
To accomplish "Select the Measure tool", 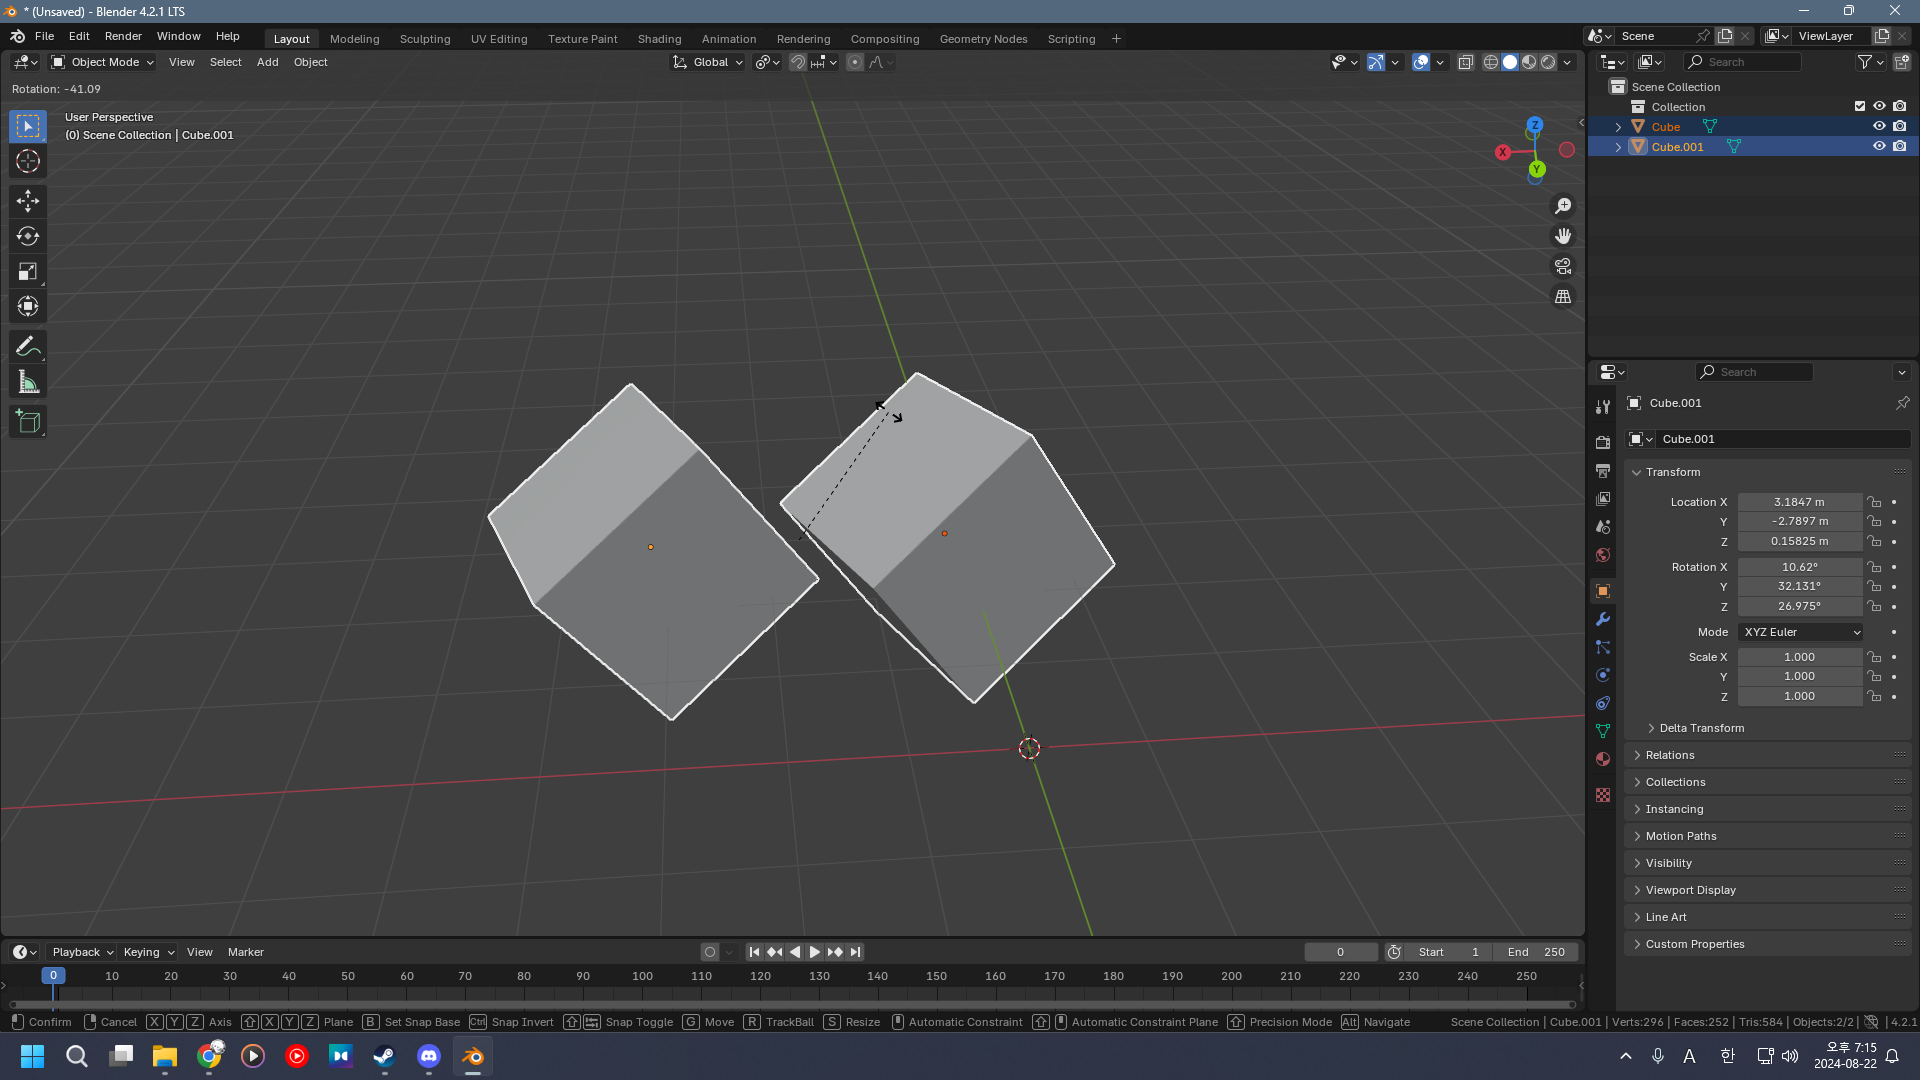I will [28, 382].
